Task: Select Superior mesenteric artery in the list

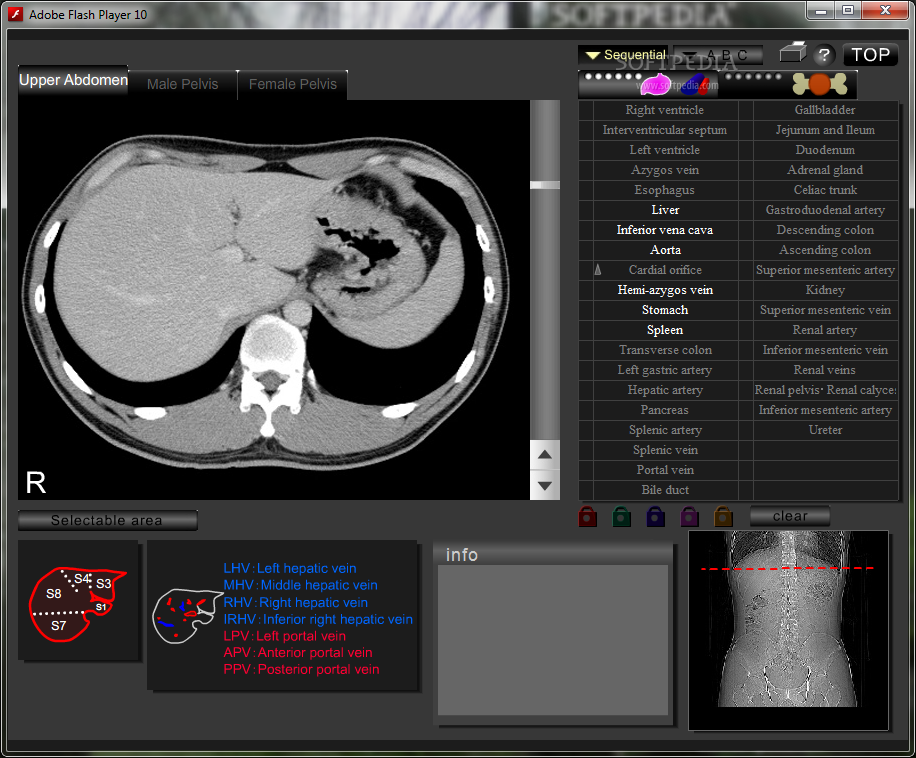Action: coord(825,270)
